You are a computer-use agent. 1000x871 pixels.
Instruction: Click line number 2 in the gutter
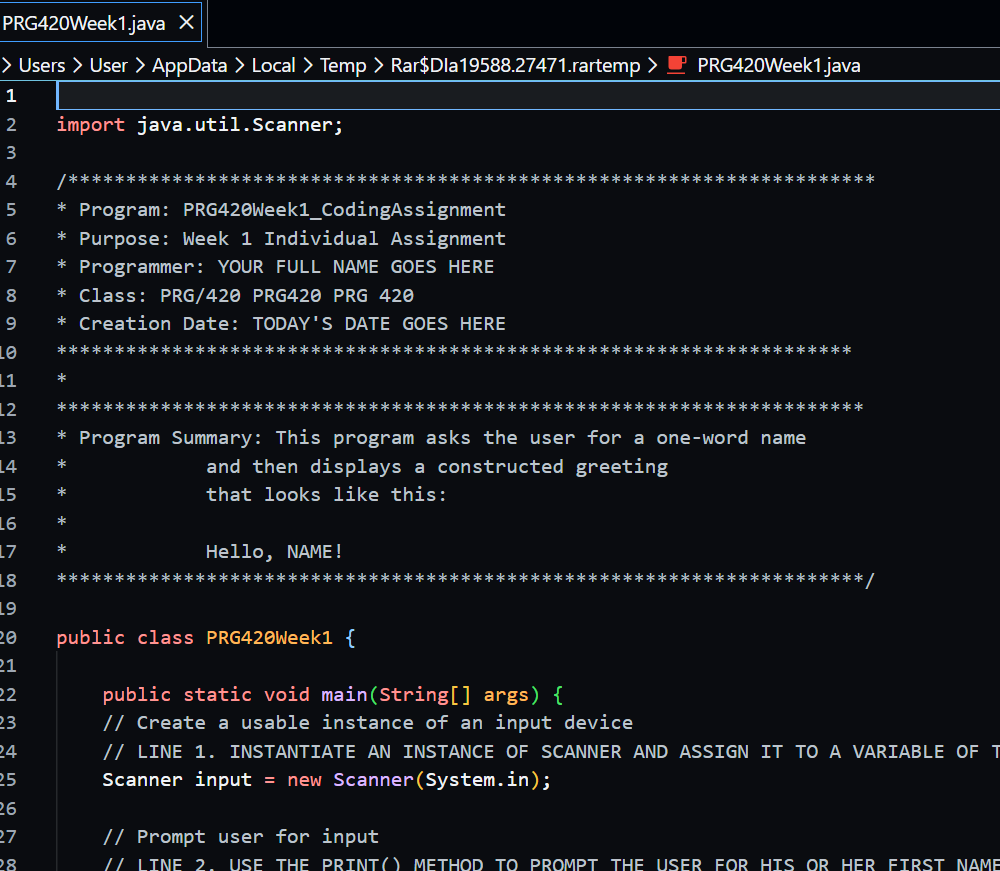click(10, 125)
